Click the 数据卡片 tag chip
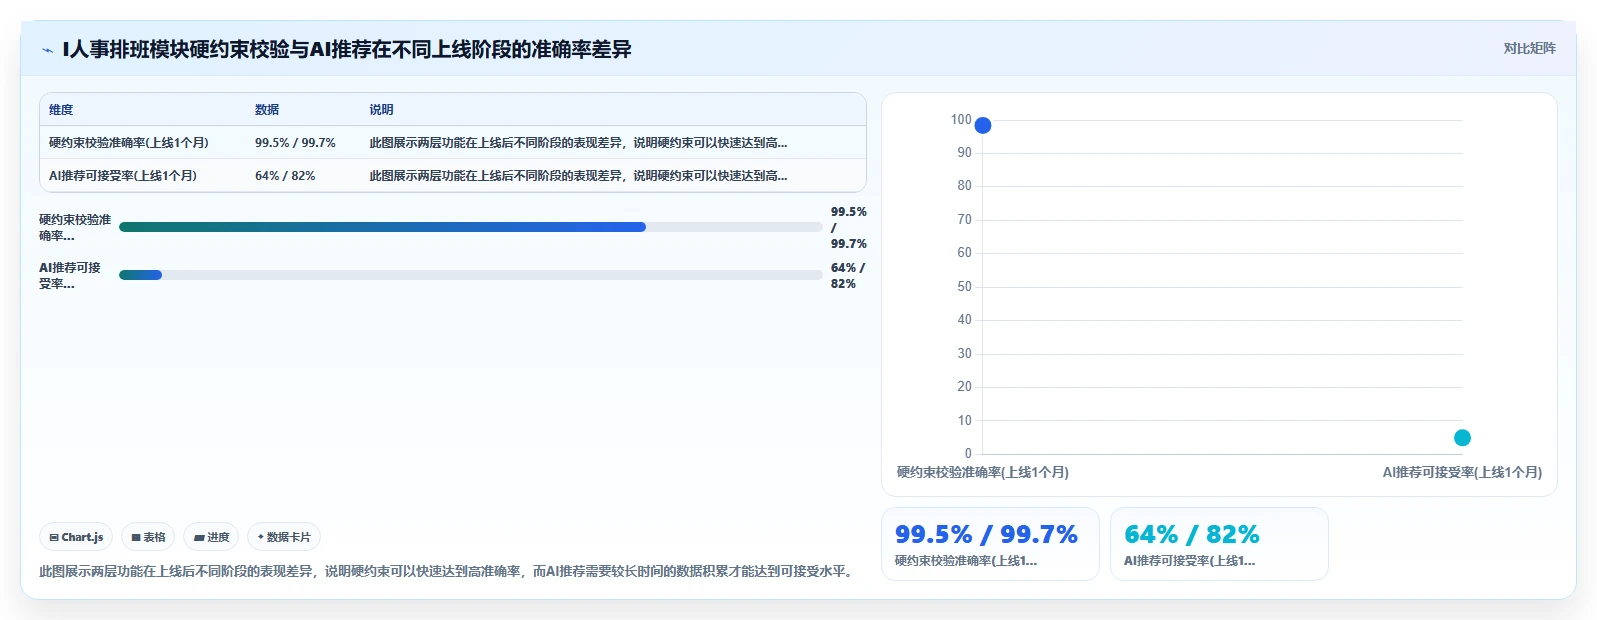 point(284,537)
